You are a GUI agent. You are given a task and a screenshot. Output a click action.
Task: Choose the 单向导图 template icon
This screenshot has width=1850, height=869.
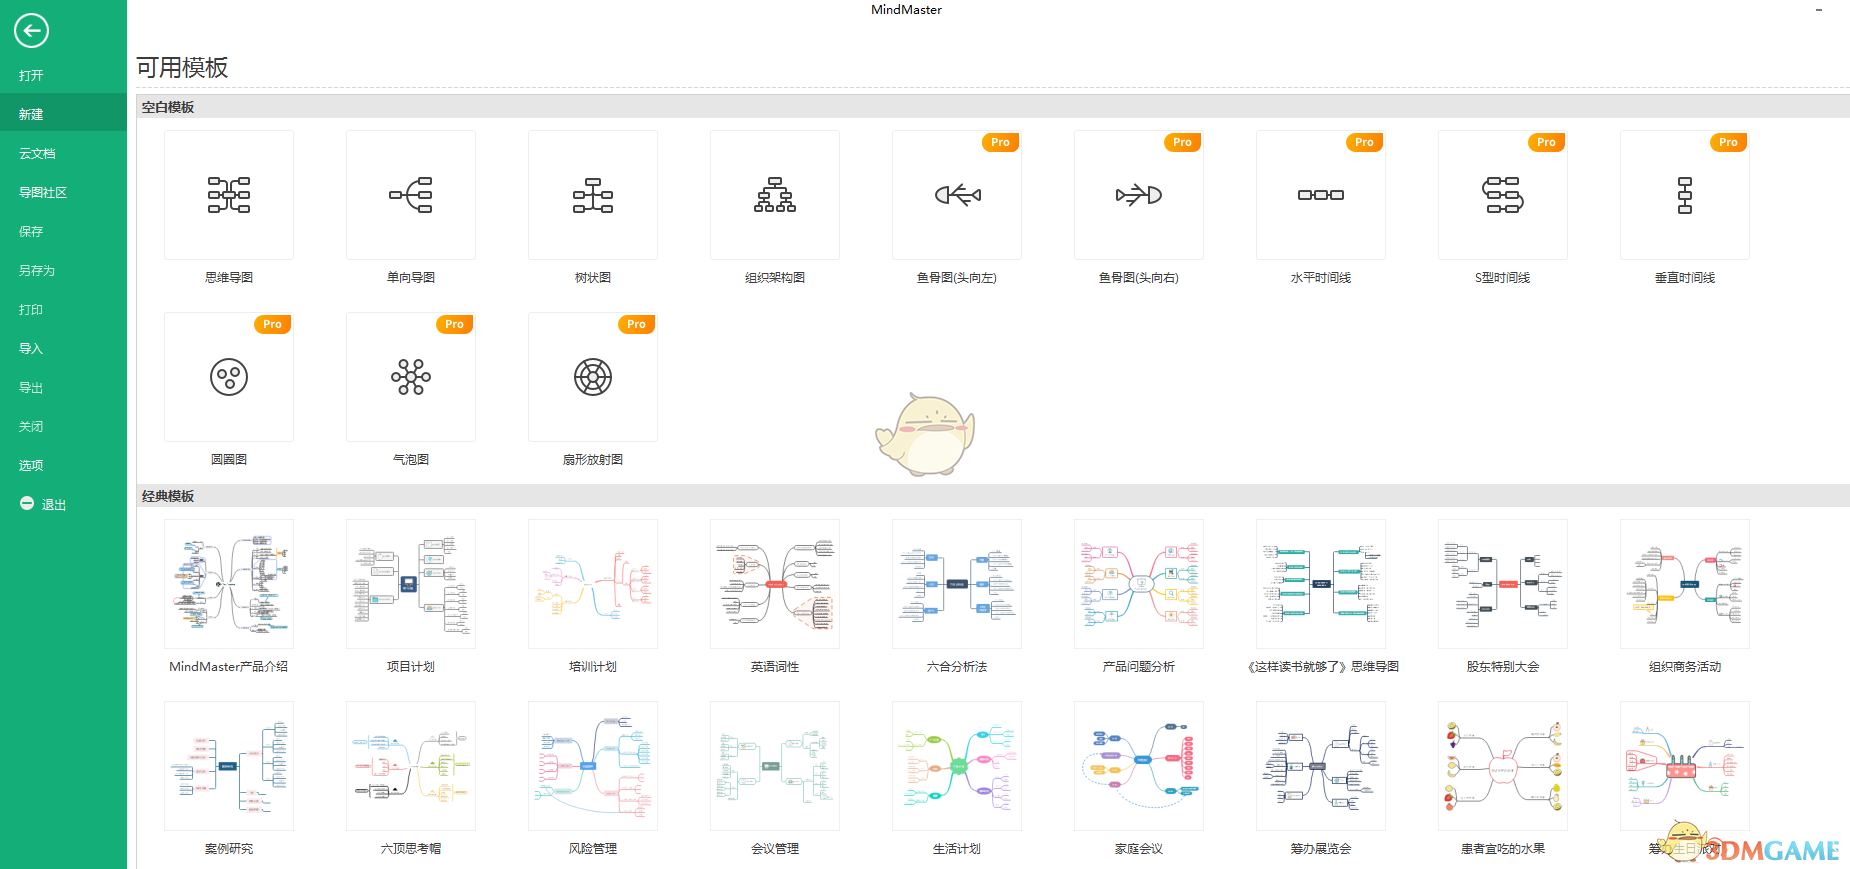(411, 195)
